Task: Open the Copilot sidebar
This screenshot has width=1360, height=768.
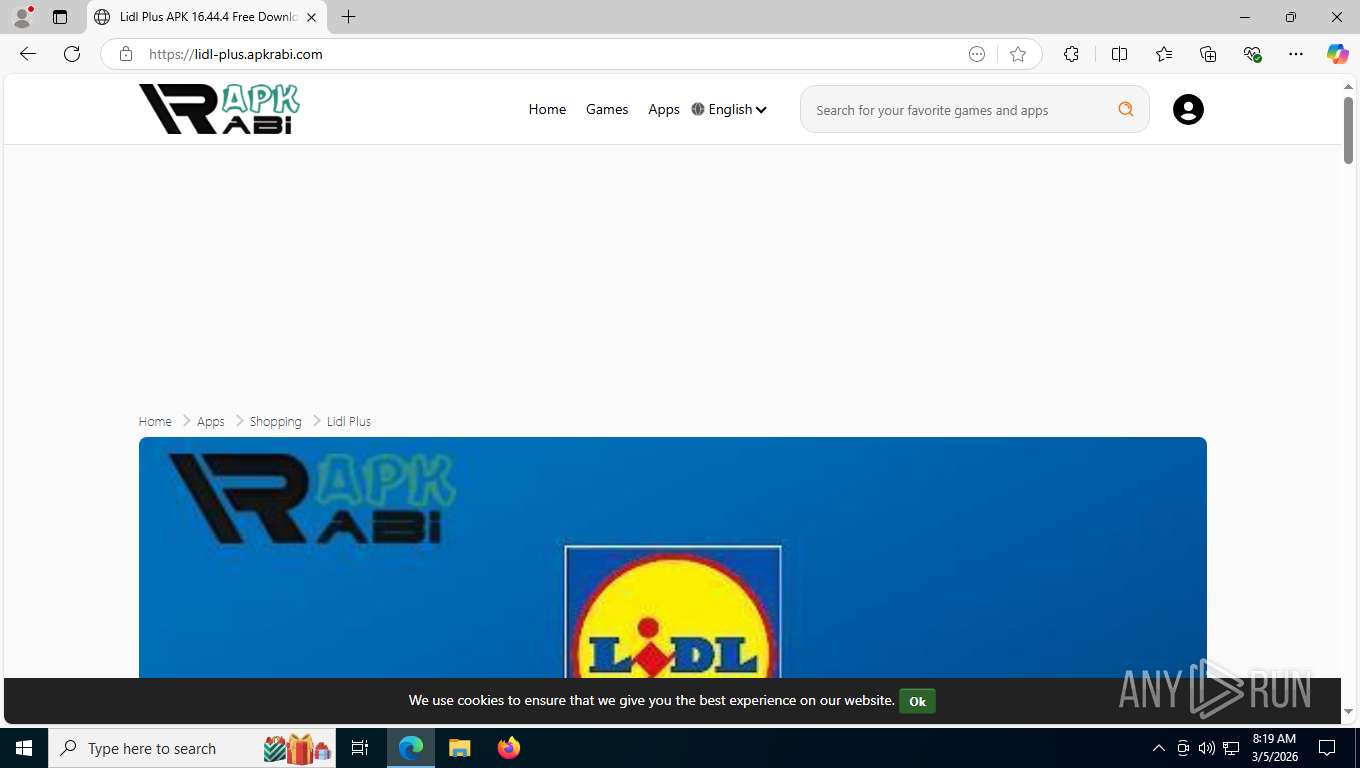Action: (1337, 54)
